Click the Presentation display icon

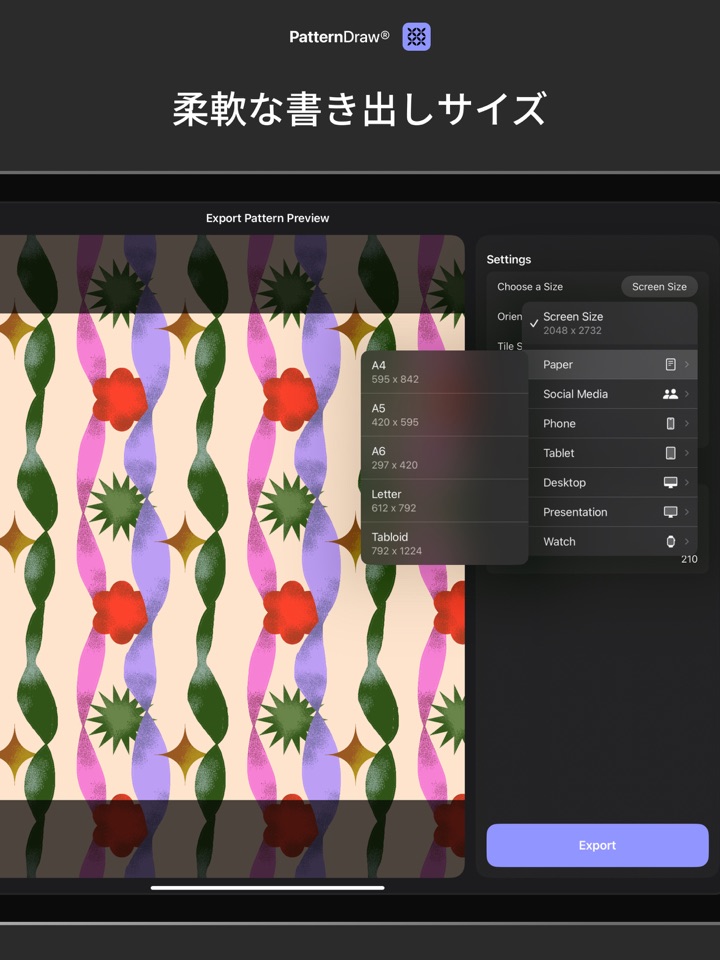tap(670, 511)
